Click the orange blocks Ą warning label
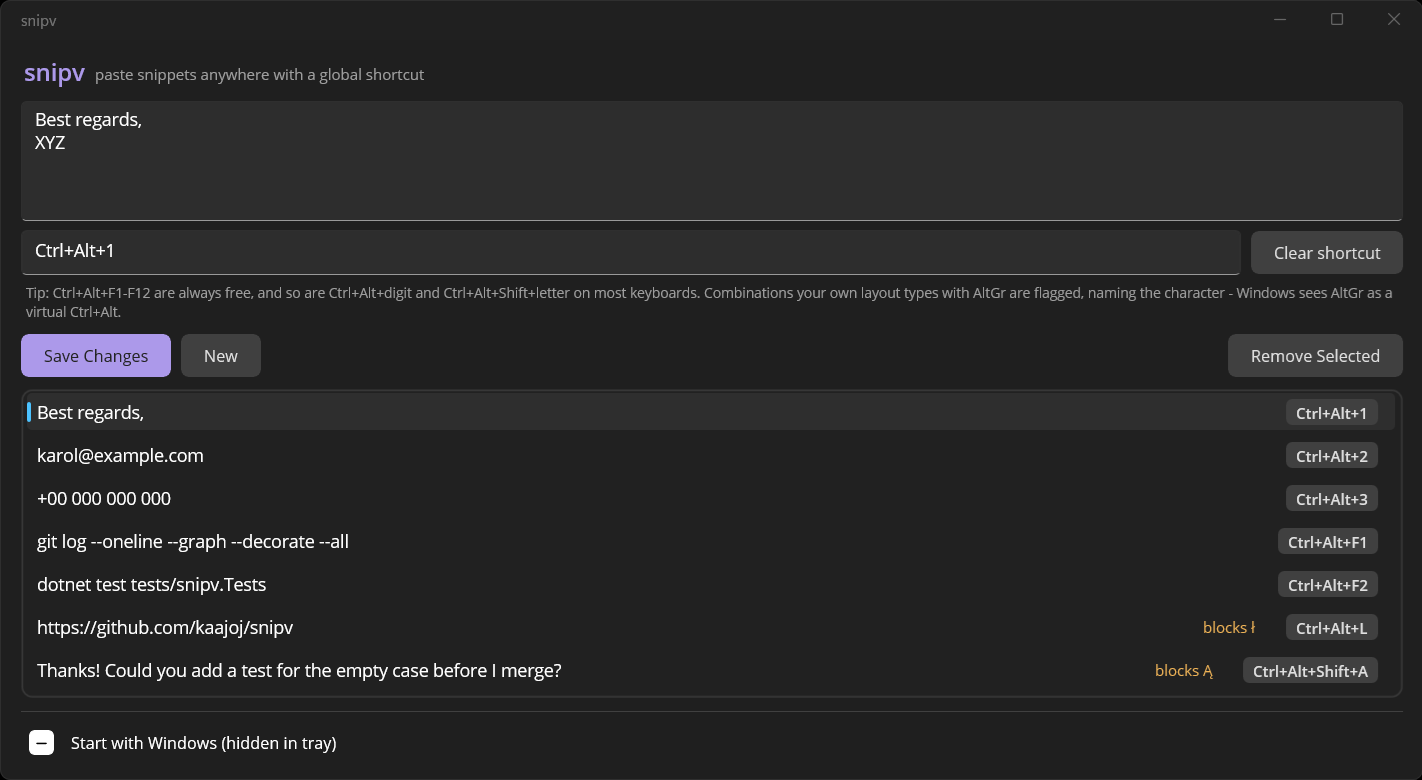The width and height of the screenshot is (1422, 780). click(1184, 671)
